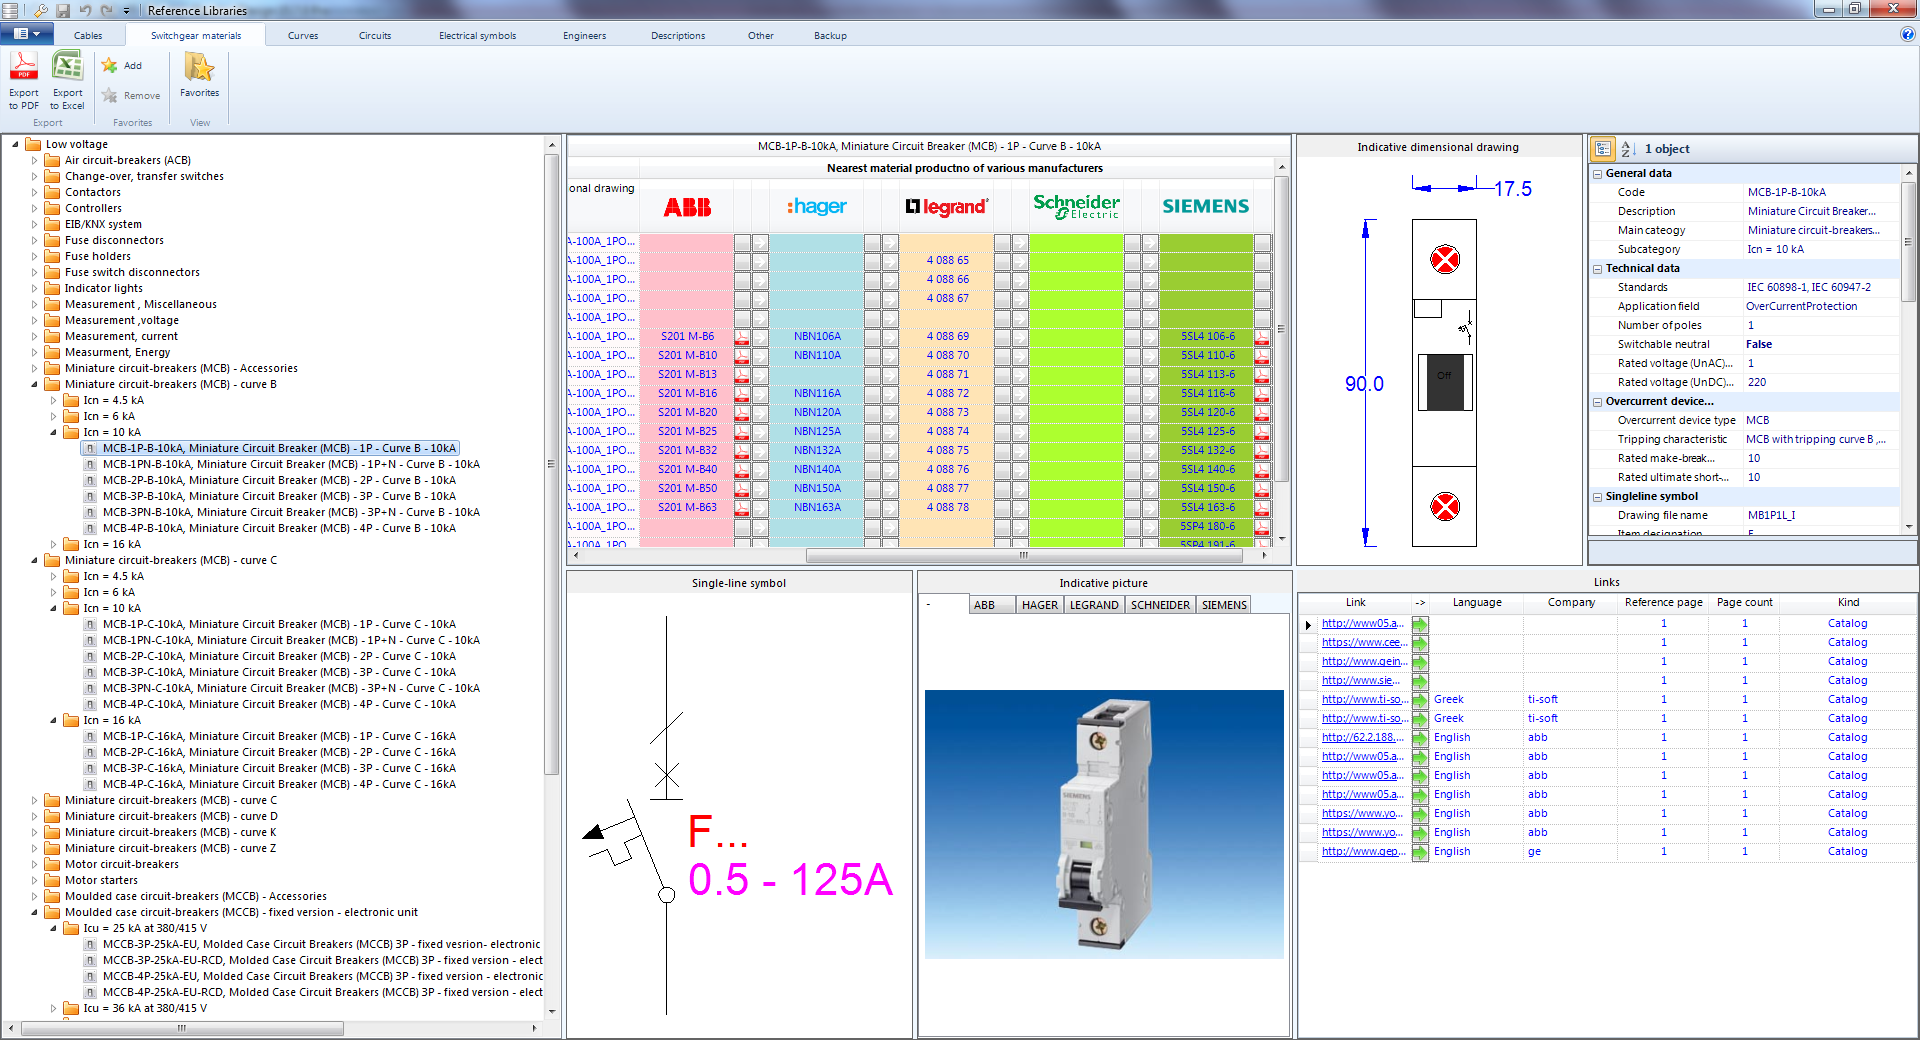Open the help icon at top right
1920x1040 pixels.
pyautogui.click(x=1907, y=34)
